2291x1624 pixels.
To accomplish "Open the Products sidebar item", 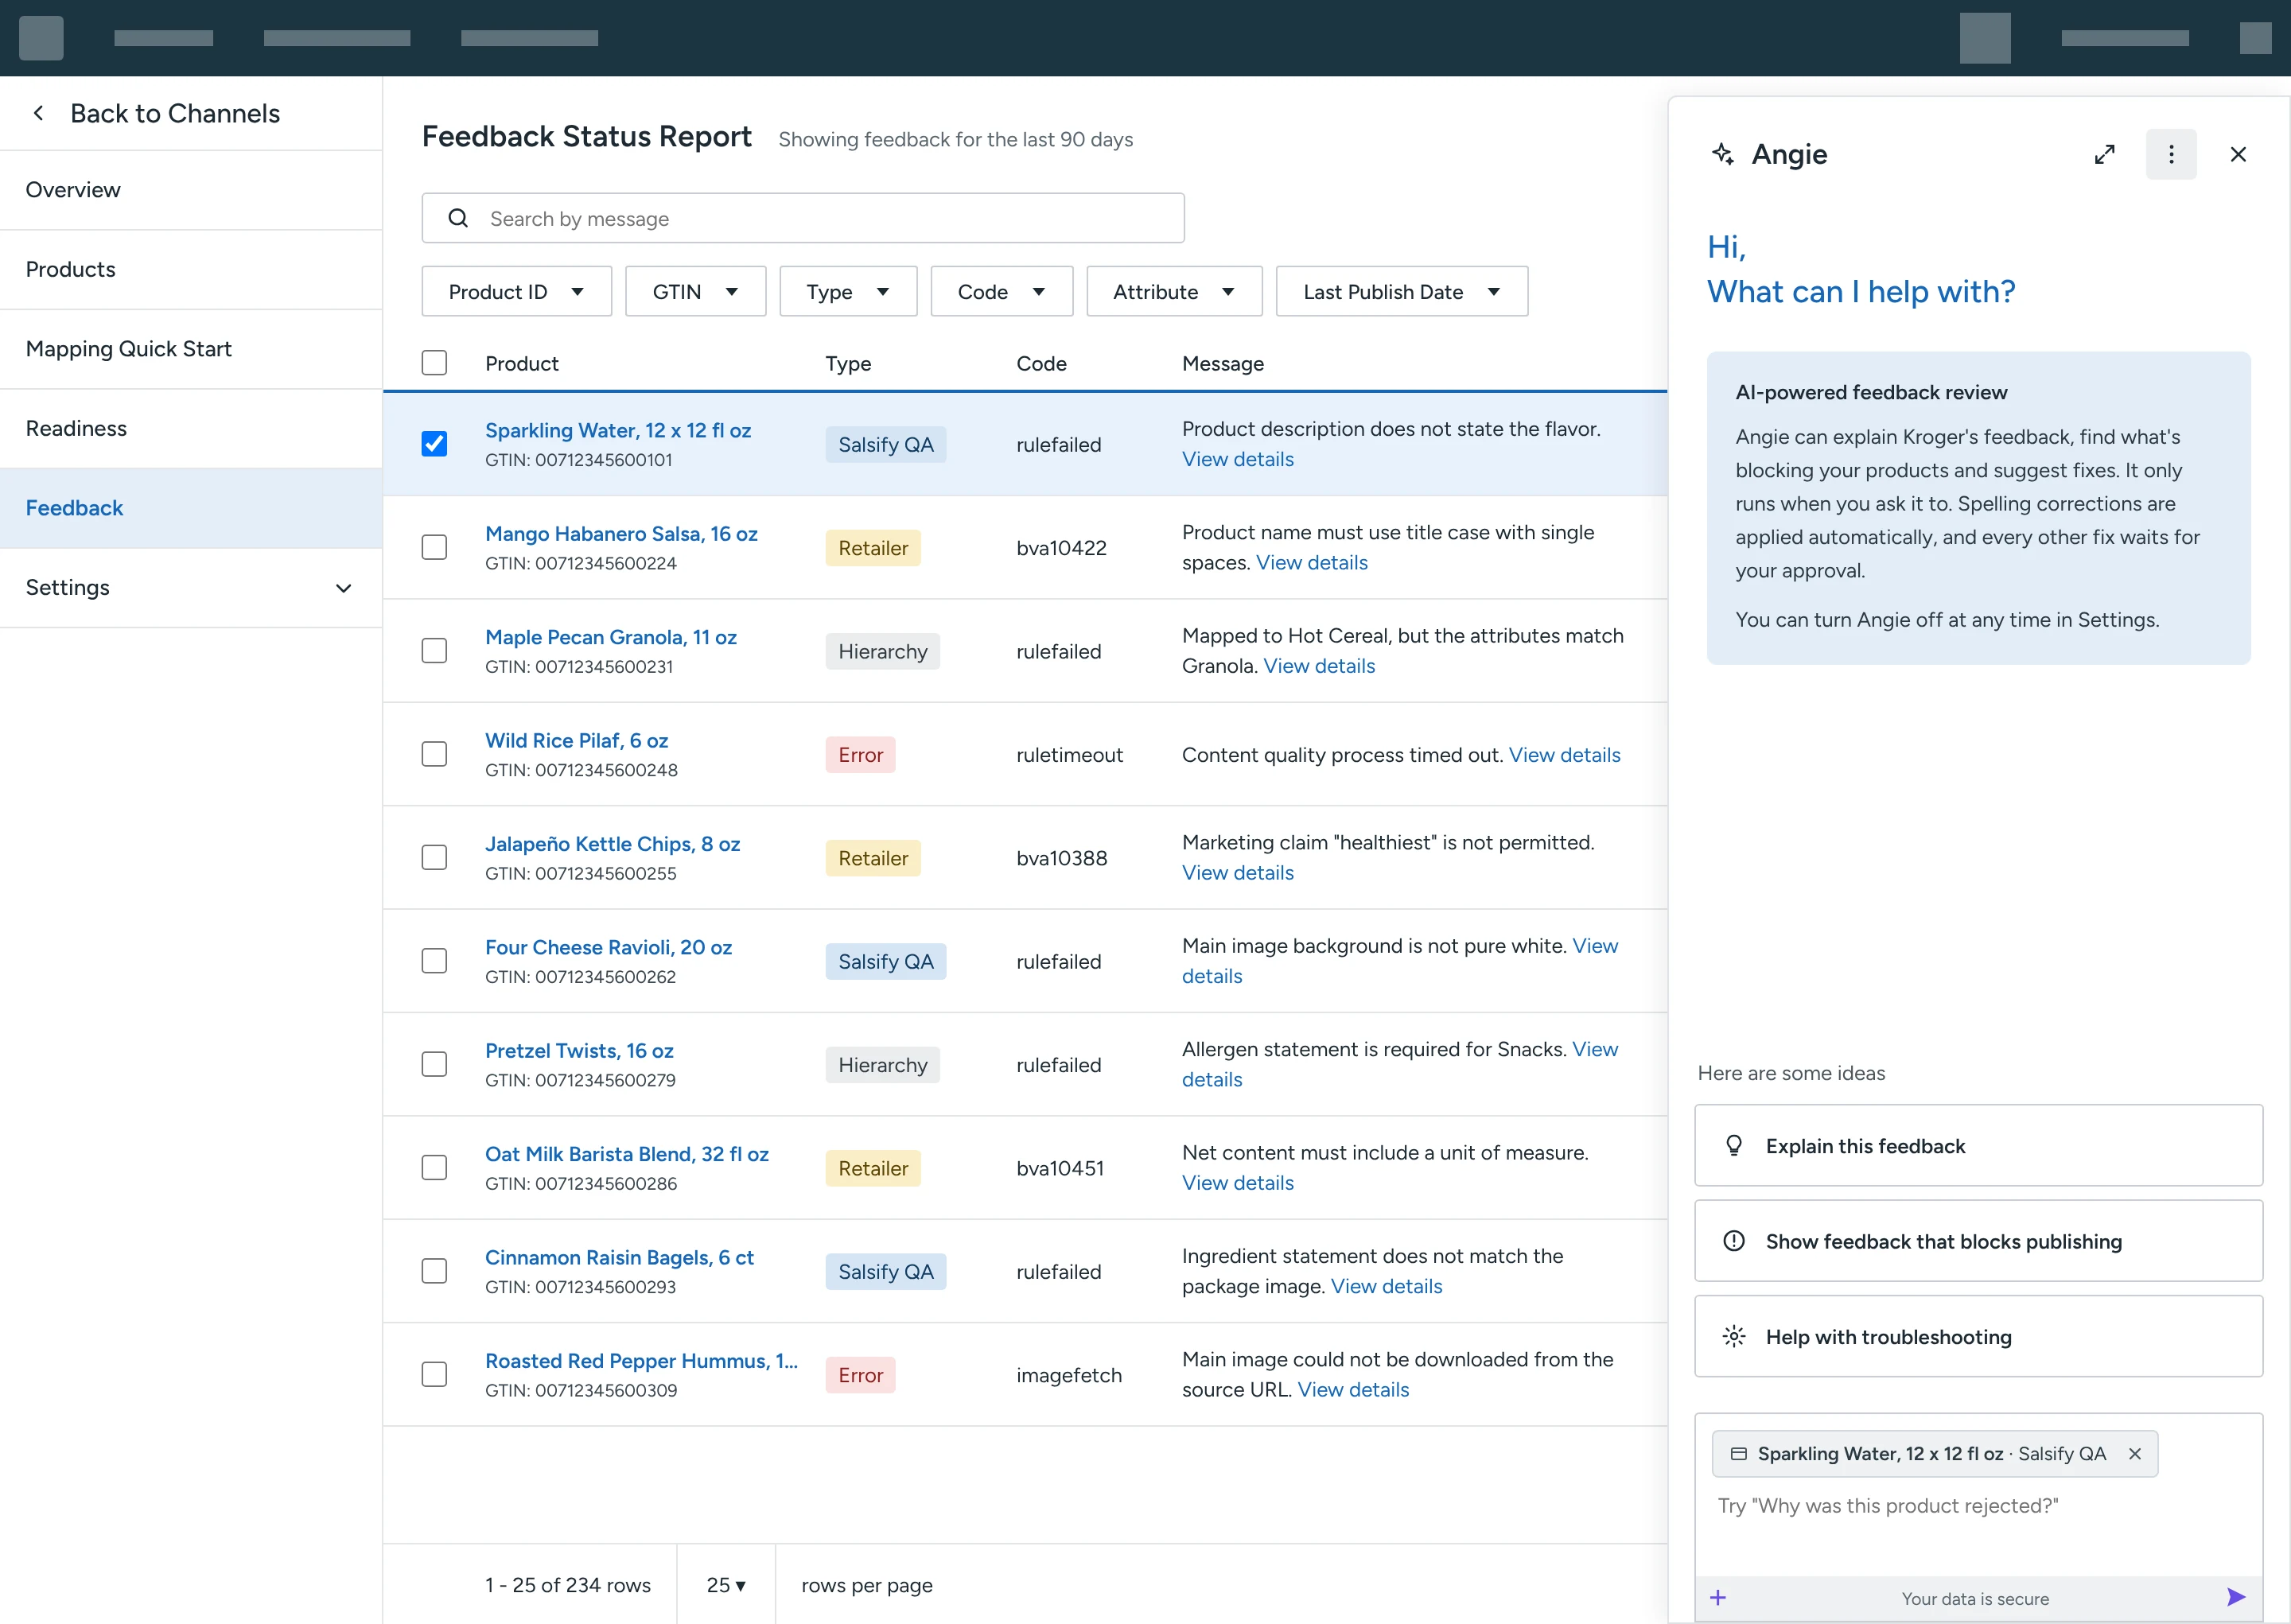I will (191, 270).
